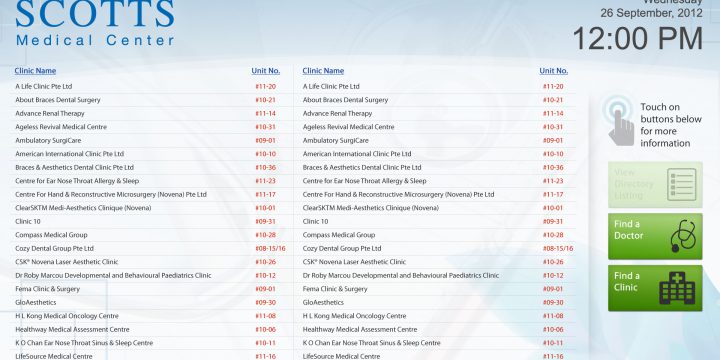Click unit '#11-17' in the right list
Image resolution: width=720 pixels, height=360 pixels.
click(553, 195)
